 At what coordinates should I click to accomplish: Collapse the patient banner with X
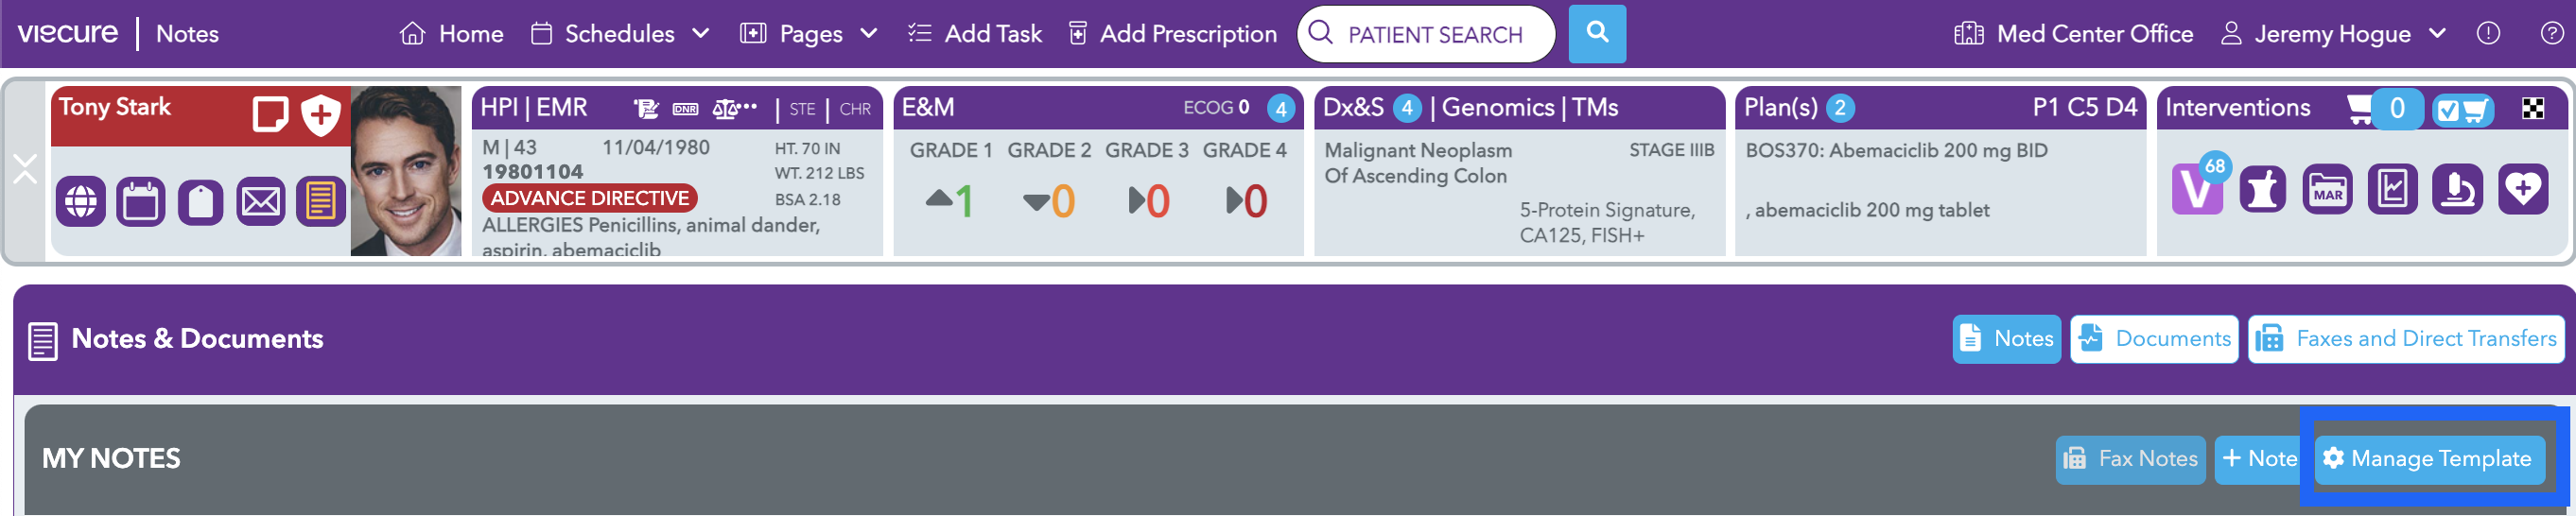25,169
